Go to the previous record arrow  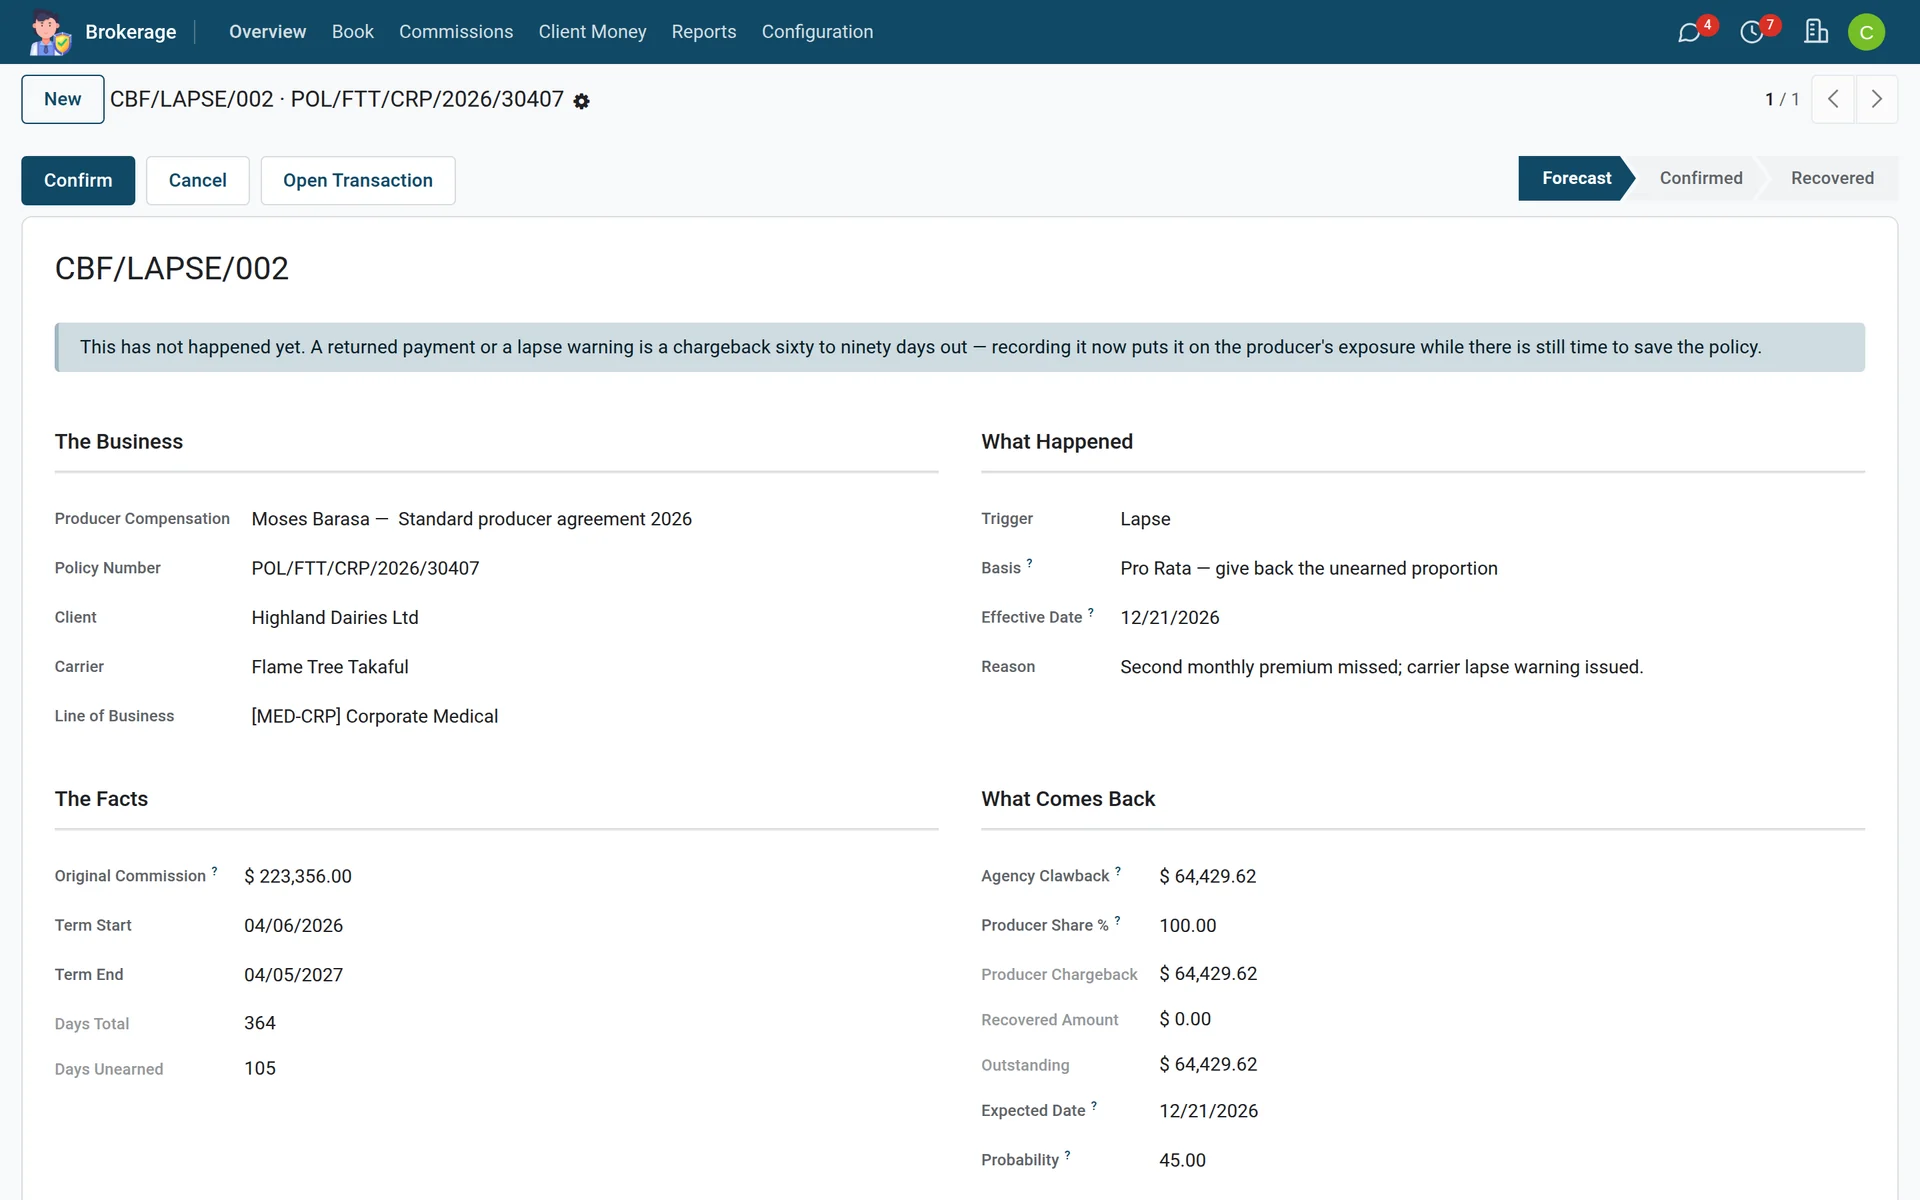(x=1833, y=99)
